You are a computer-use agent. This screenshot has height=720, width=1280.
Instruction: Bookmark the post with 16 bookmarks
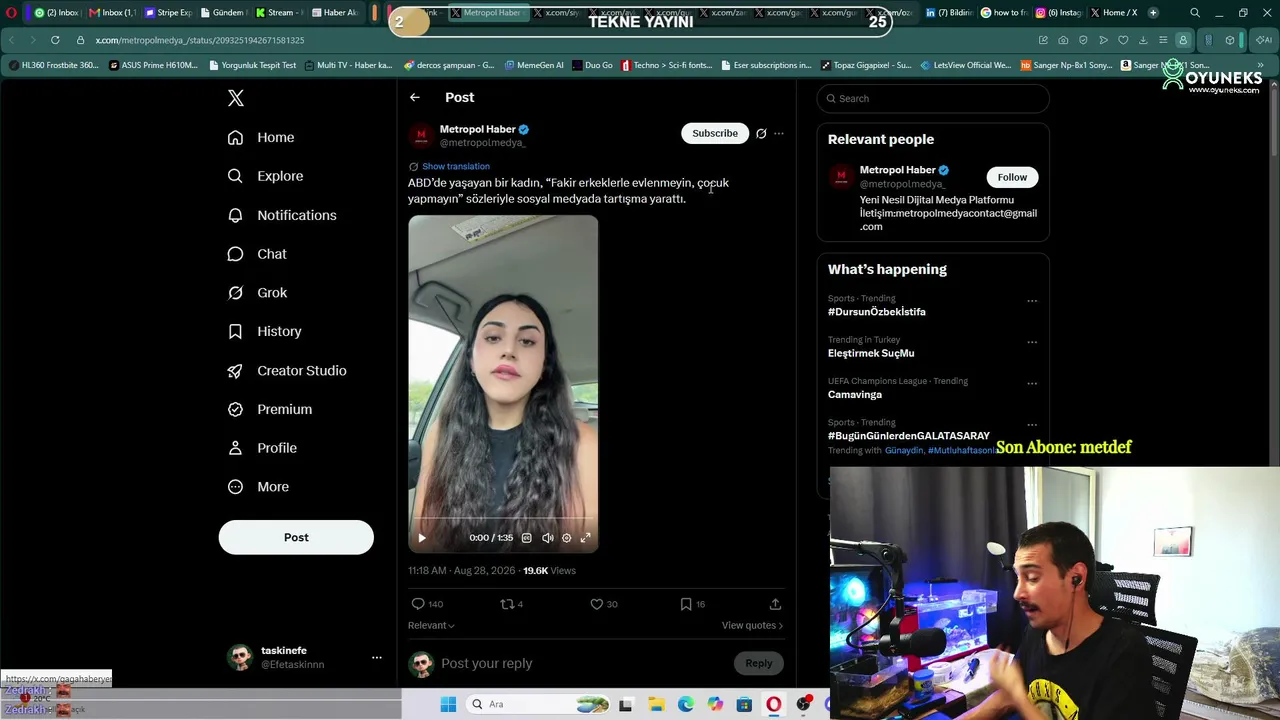point(693,604)
